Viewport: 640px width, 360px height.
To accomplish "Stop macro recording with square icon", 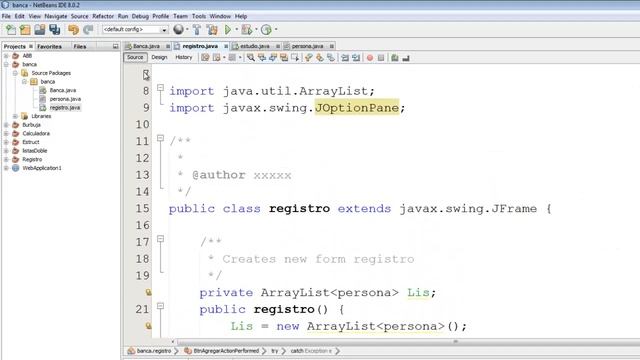I will [x=381, y=58].
